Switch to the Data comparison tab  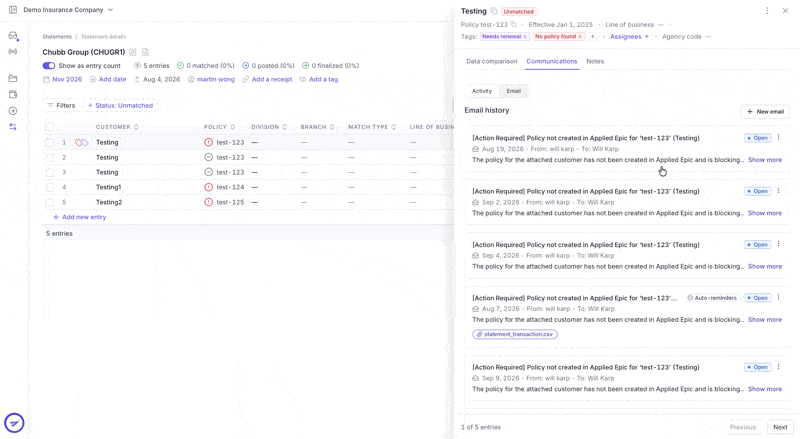[491, 61]
